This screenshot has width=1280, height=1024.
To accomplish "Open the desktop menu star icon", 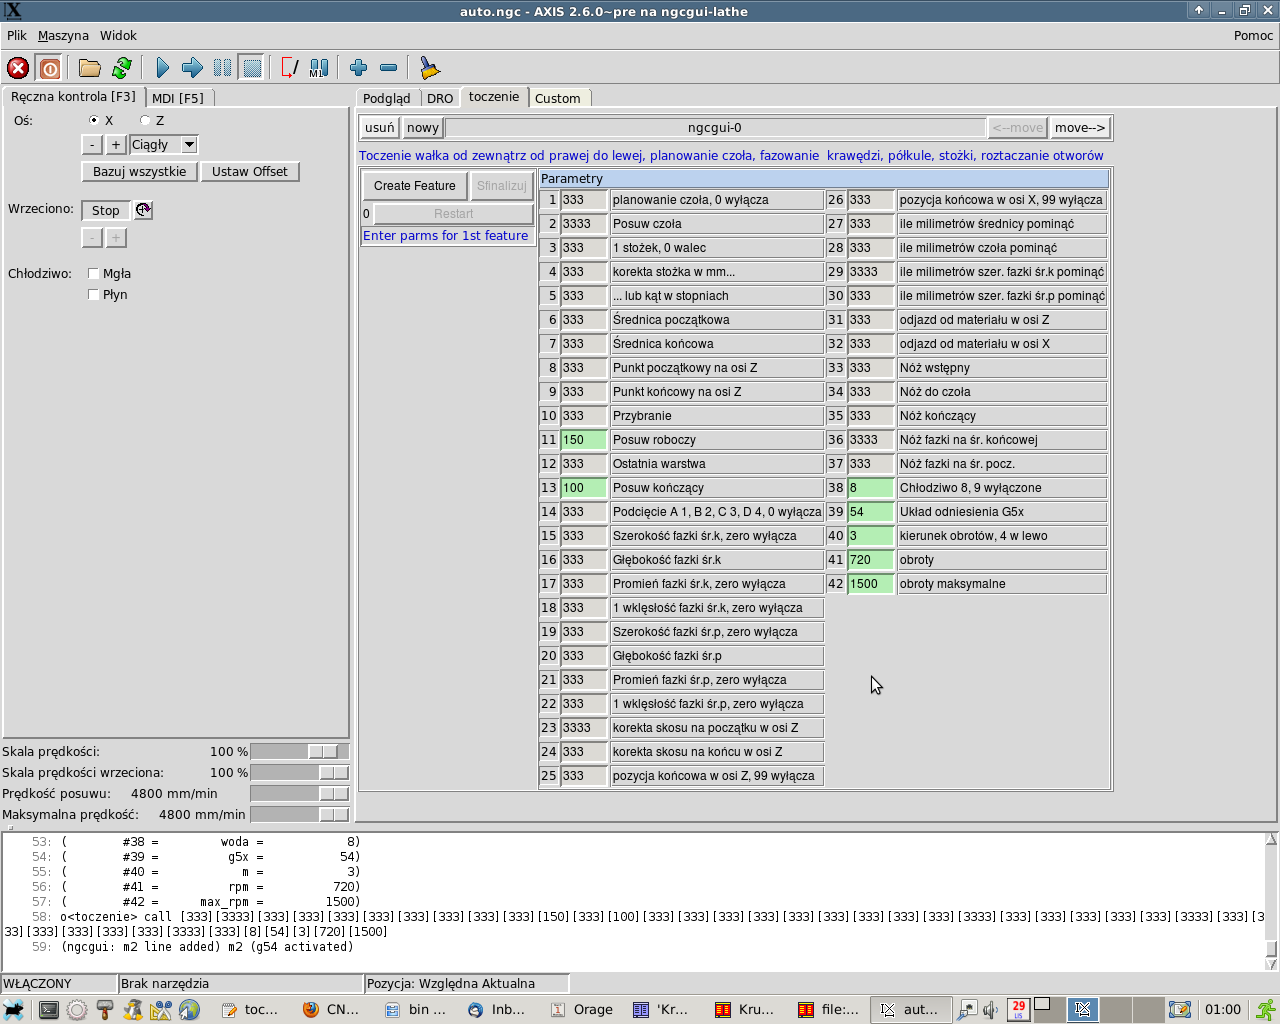I will click(13, 1010).
